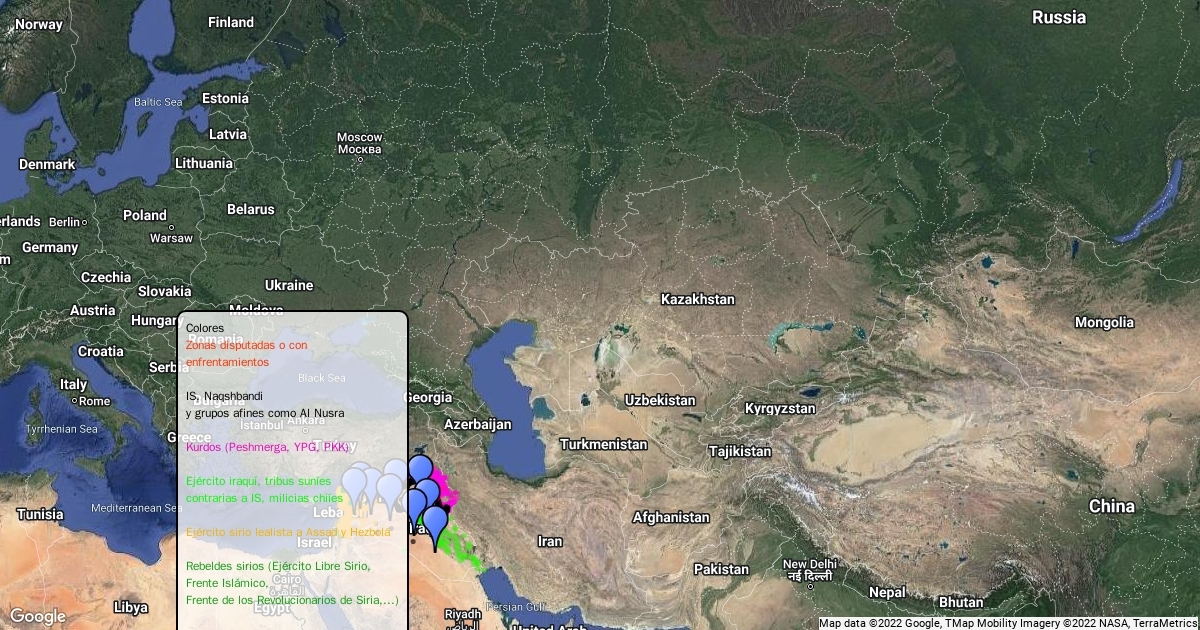The height and width of the screenshot is (630, 1200).
Task: Click the 'Kazakhstan' map label
Action: [697, 299]
